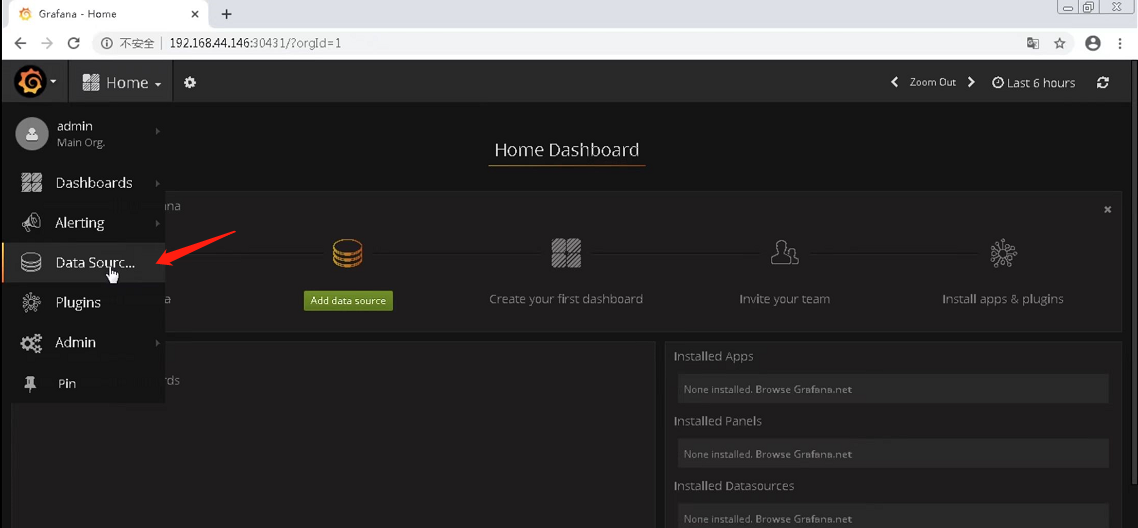Click Browse Grafana.net under Installed Datasources
1138x528 pixels.
(x=803, y=519)
